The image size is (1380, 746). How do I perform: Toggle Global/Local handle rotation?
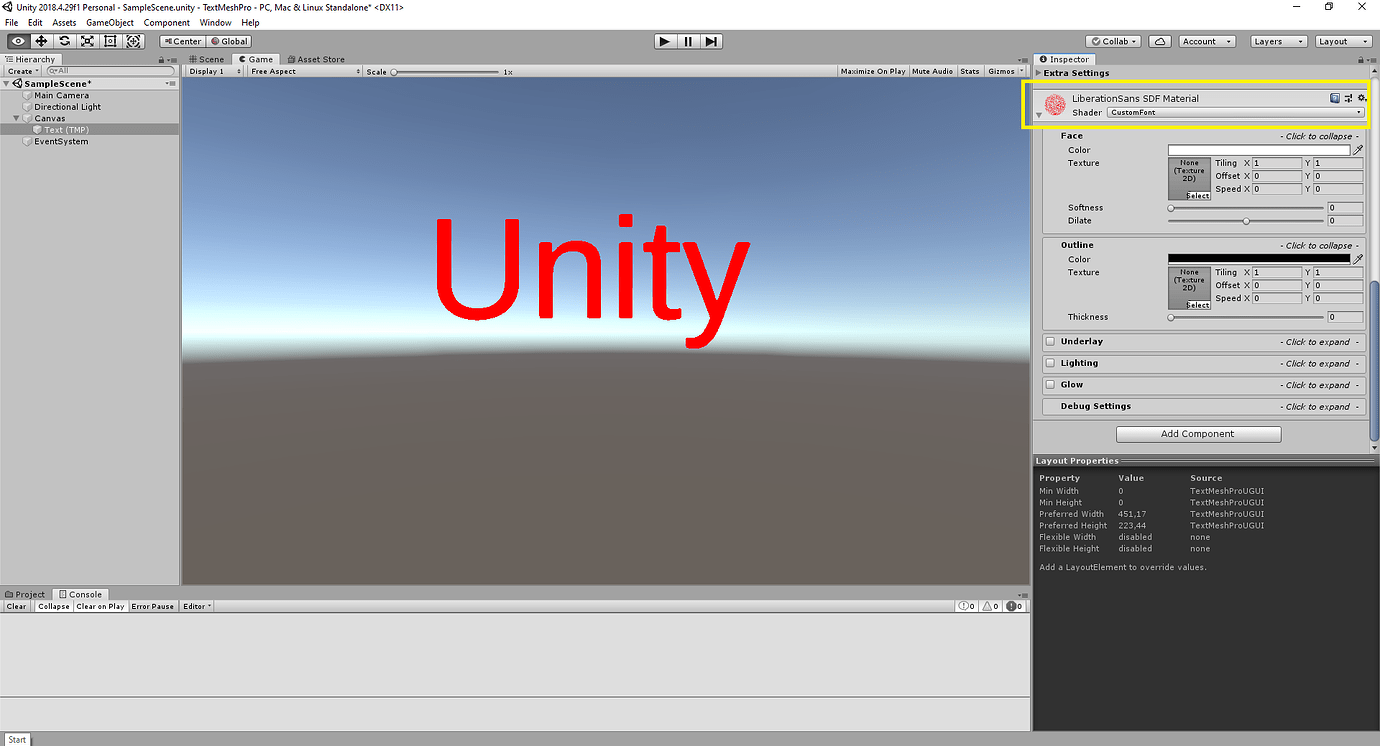(229, 41)
